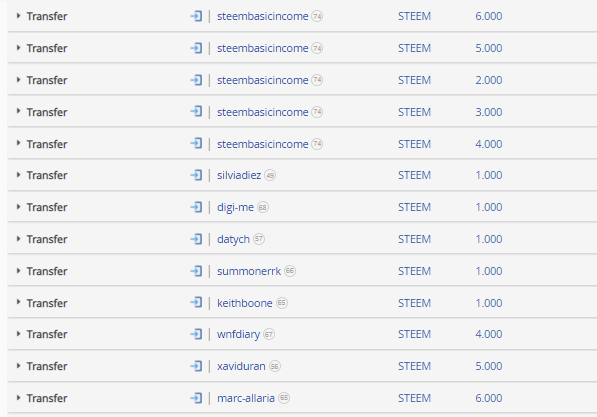Click the transfer-in icon beside marc-allaria
Screen dimensions: 597x417
click(x=196, y=398)
